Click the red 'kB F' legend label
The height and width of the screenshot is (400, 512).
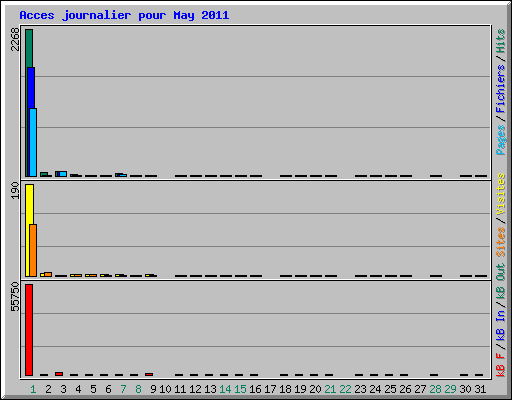(501, 365)
